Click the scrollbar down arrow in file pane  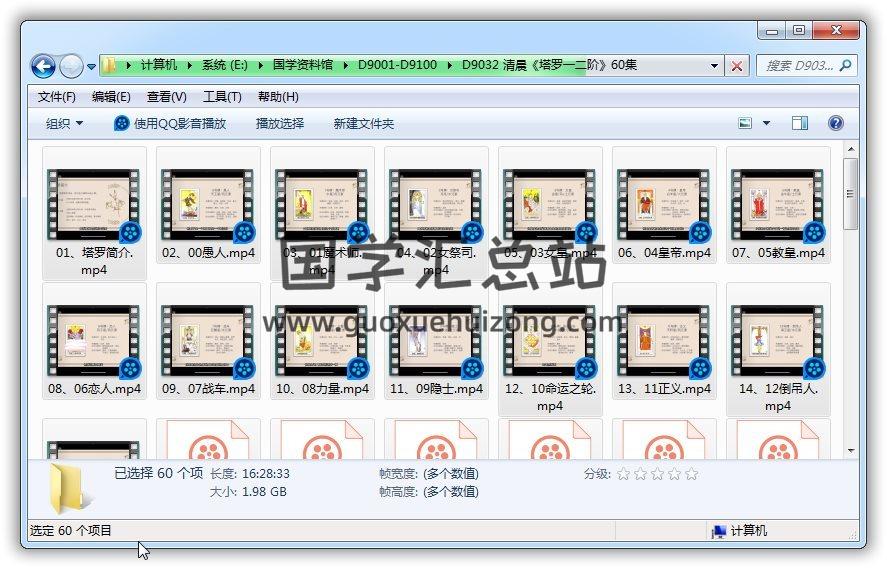(851, 451)
